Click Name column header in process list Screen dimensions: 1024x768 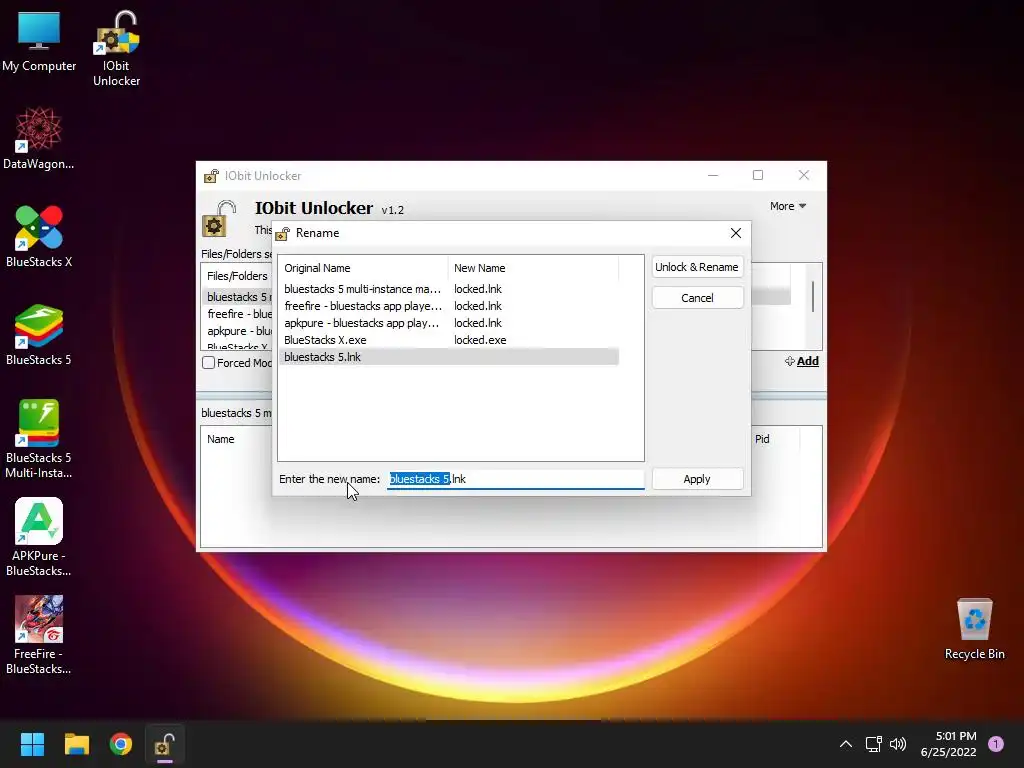[221, 439]
